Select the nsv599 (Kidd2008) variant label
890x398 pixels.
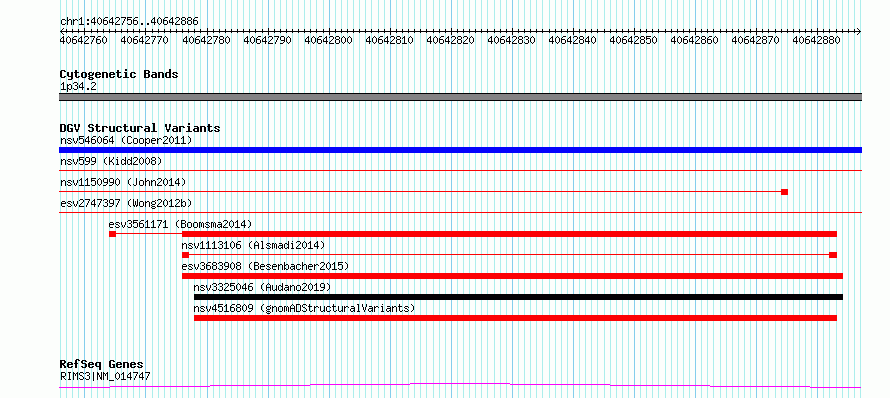pos(111,161)
